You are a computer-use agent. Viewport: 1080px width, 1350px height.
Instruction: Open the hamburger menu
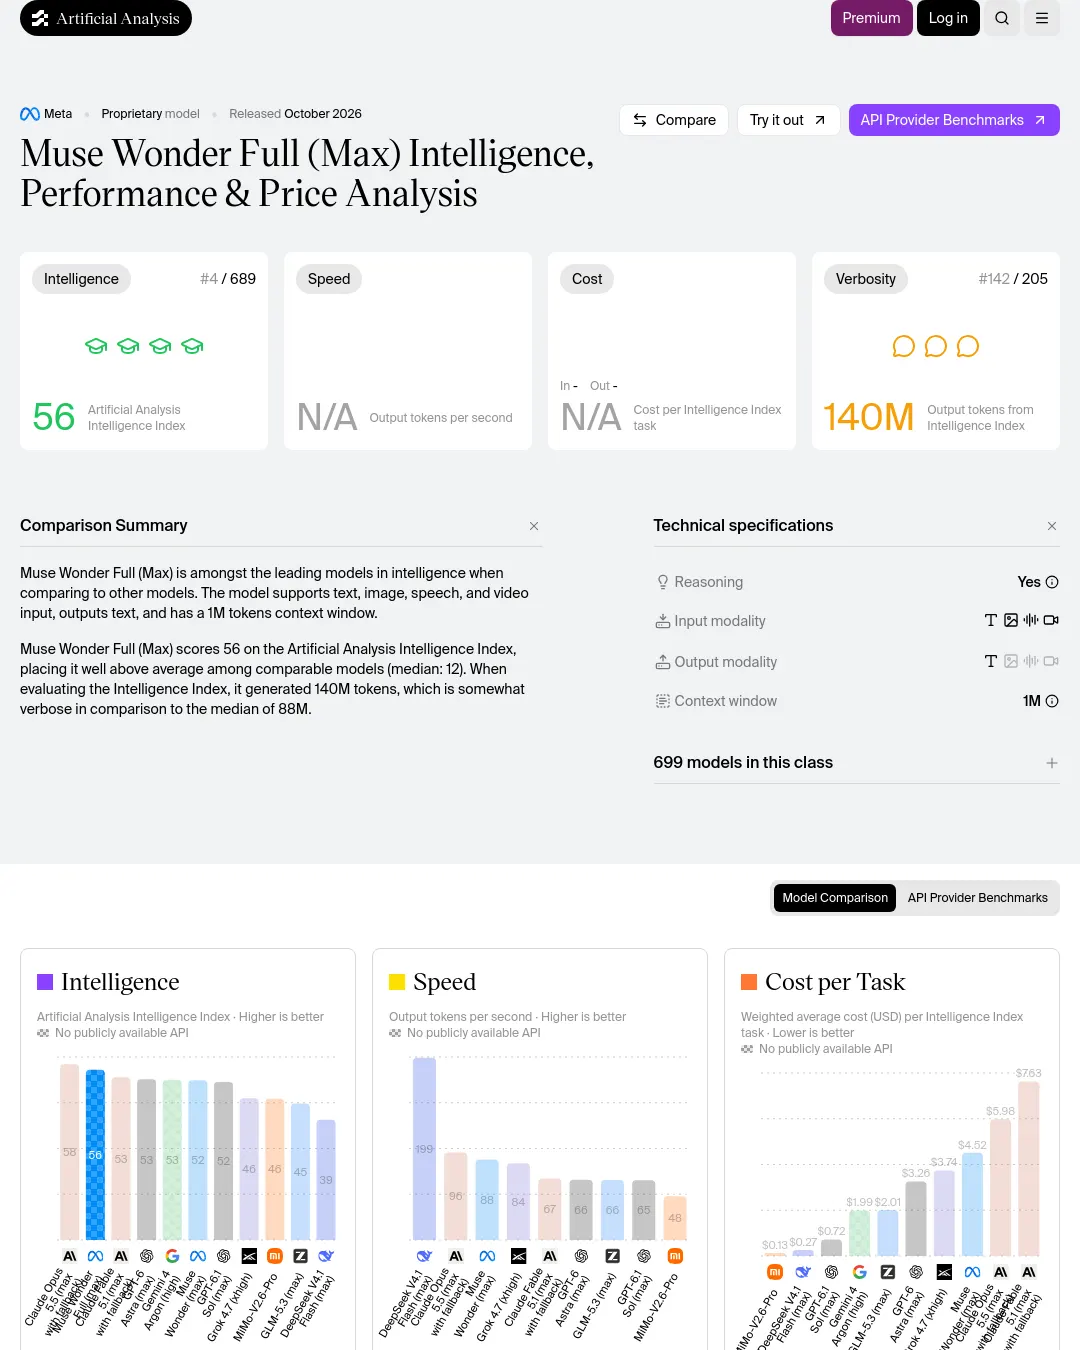1042,18
